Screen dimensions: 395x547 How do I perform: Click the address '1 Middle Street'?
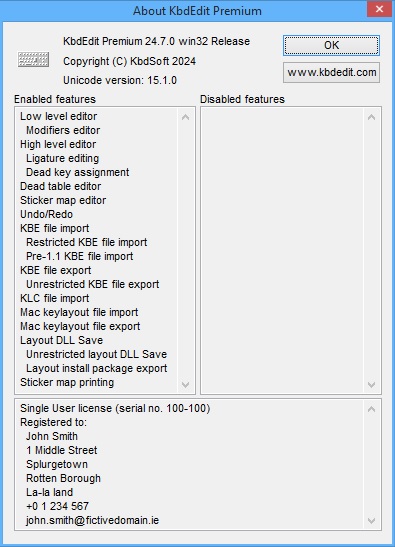61,450
